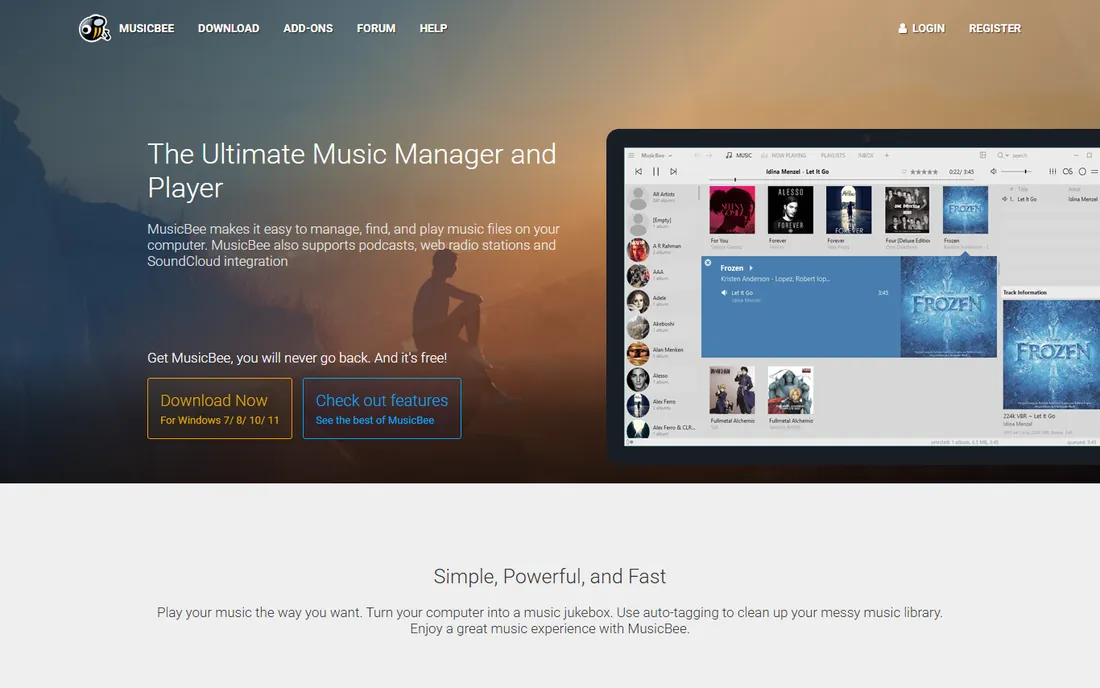The image size is (1100, 688).
Task: Select Alesso in the artist list
Action: coord(662,379)
